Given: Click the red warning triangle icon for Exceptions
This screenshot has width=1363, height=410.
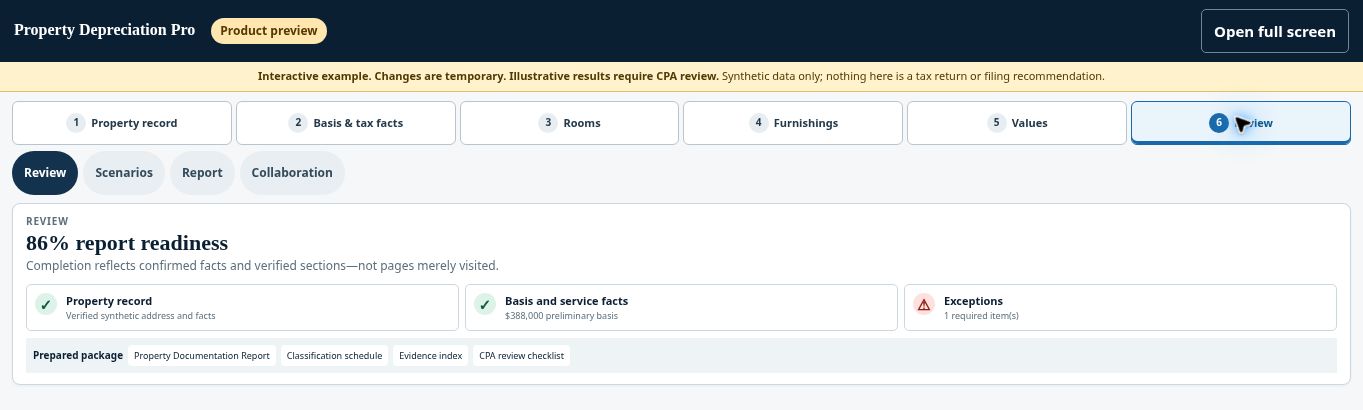Looking at the screenshot, I should pos(923,305).
